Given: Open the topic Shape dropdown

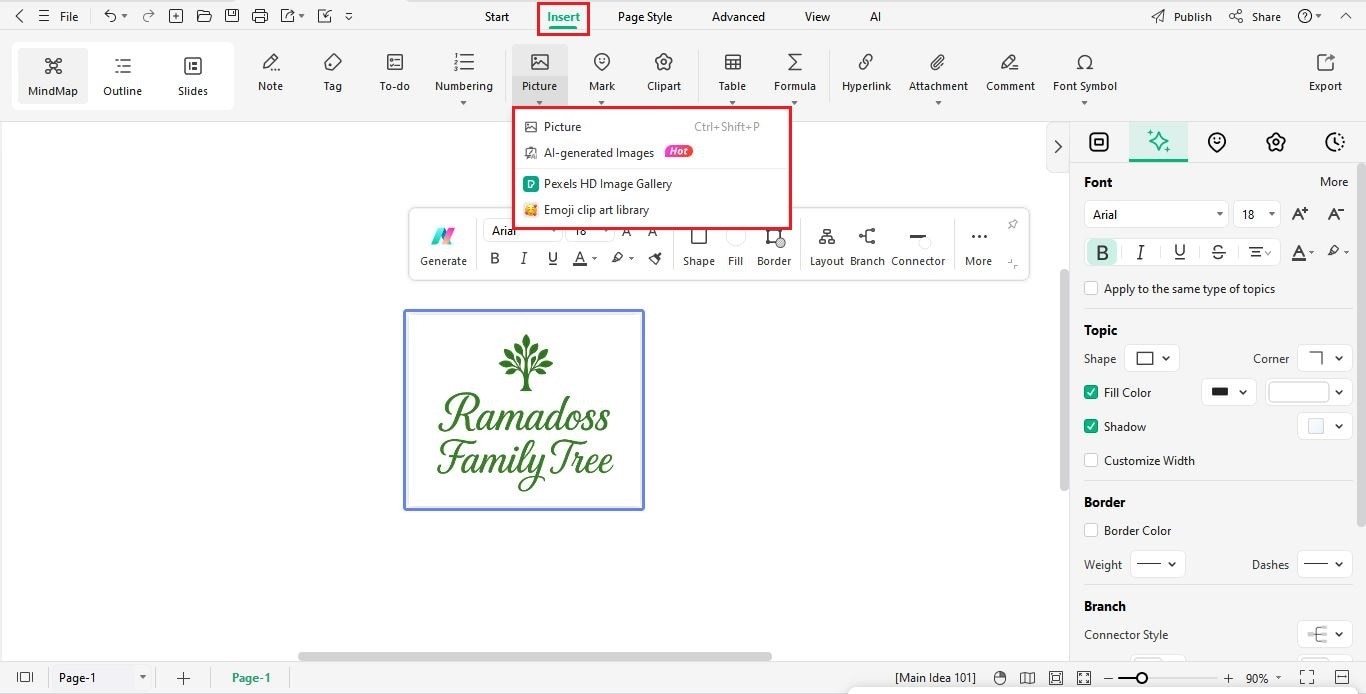Looking at the screenshot, I should click(x=1152, y=358).
